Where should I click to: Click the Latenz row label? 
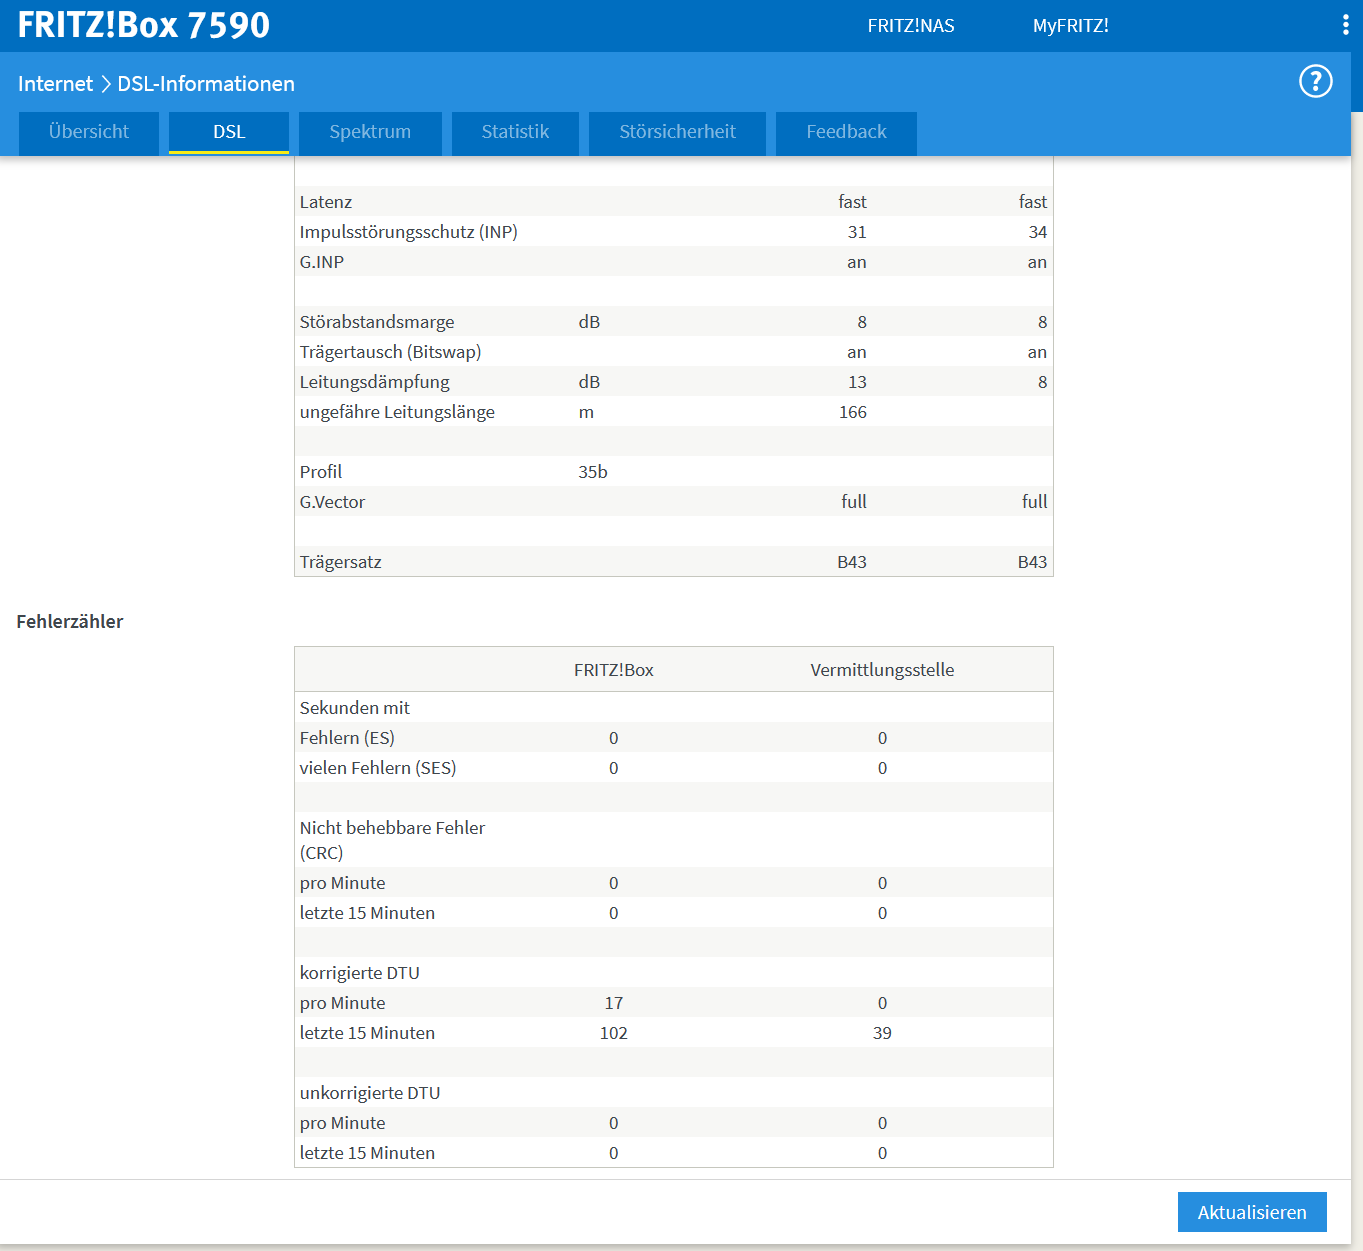point(326,202)
